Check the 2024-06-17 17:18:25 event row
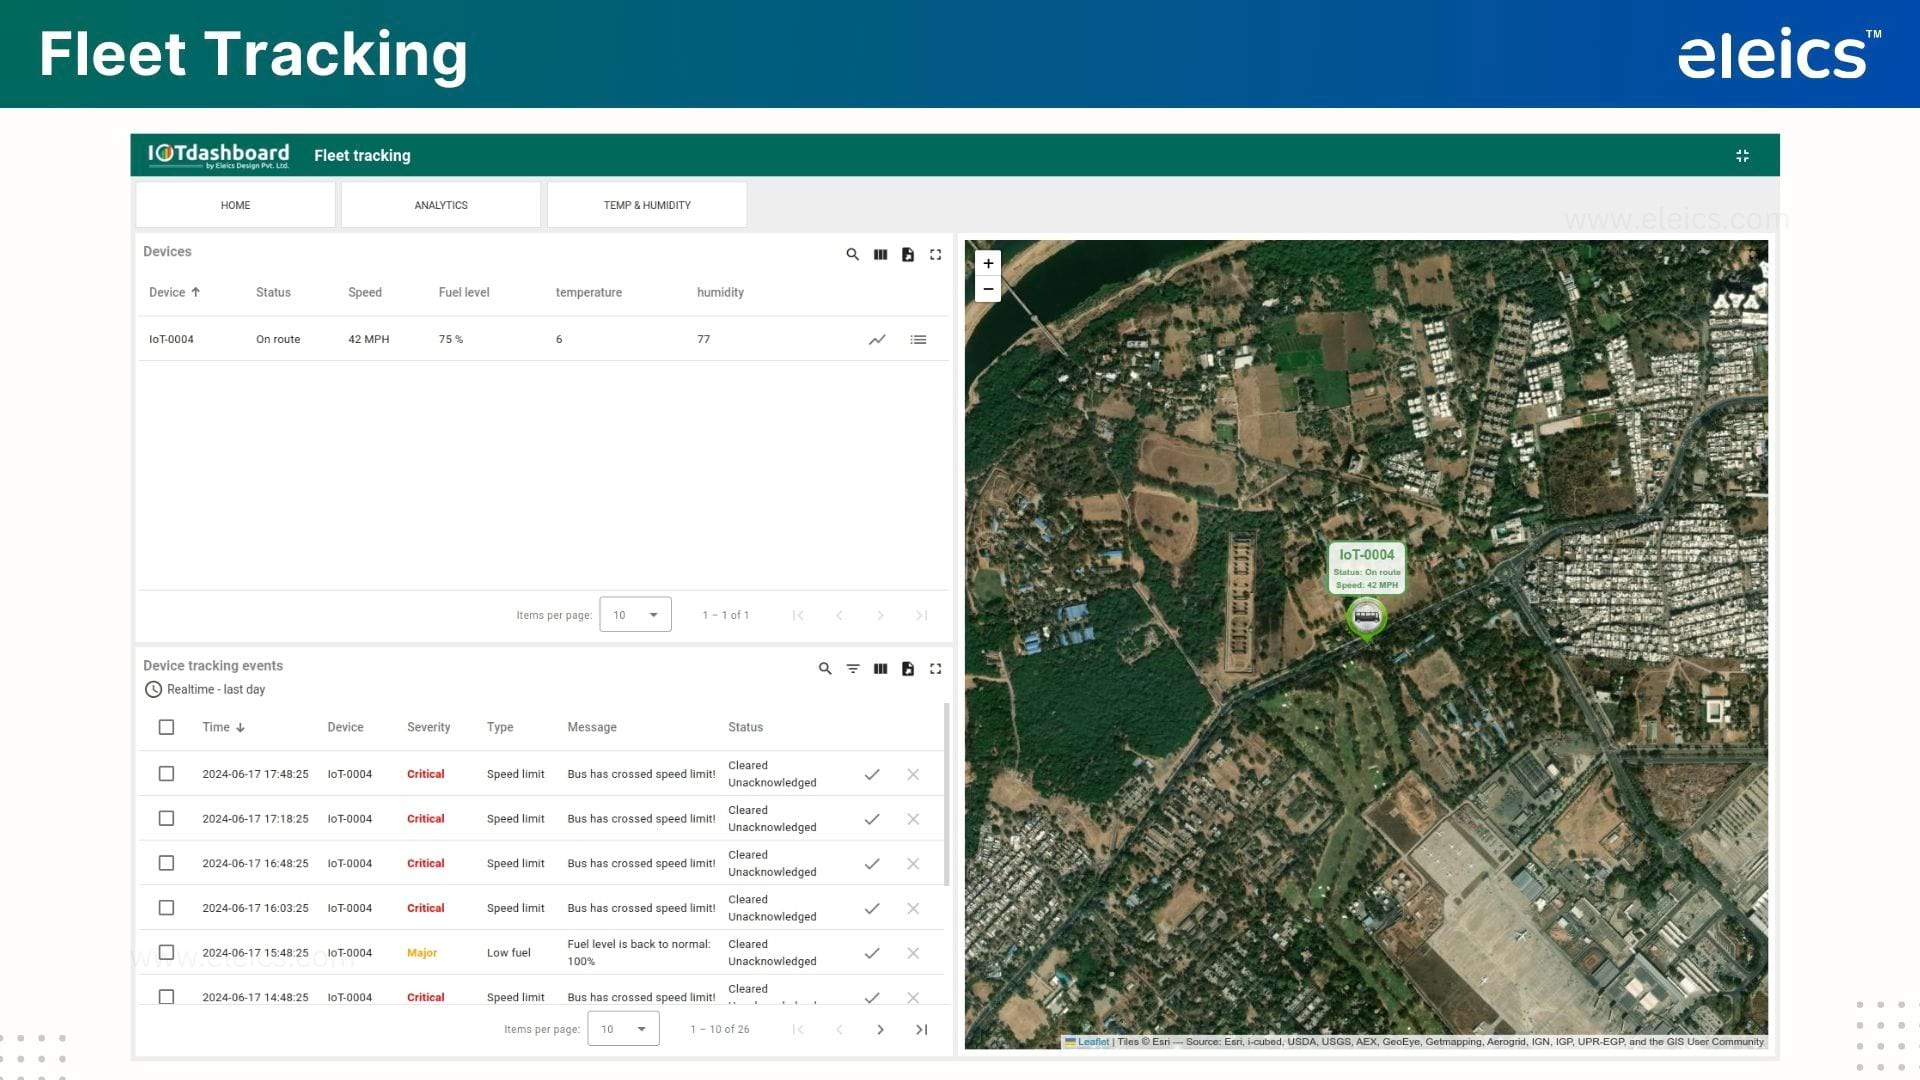The width and height of the screenshot is (1920, 1080). pyautogui.click(x=166, y=818)
